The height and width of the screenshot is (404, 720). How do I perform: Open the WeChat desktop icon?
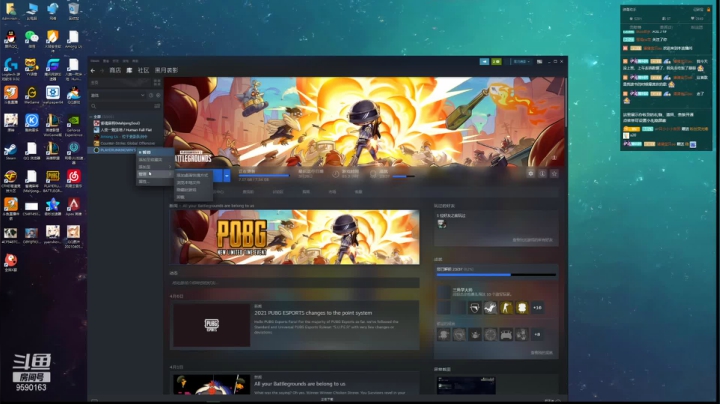[32, 39]
